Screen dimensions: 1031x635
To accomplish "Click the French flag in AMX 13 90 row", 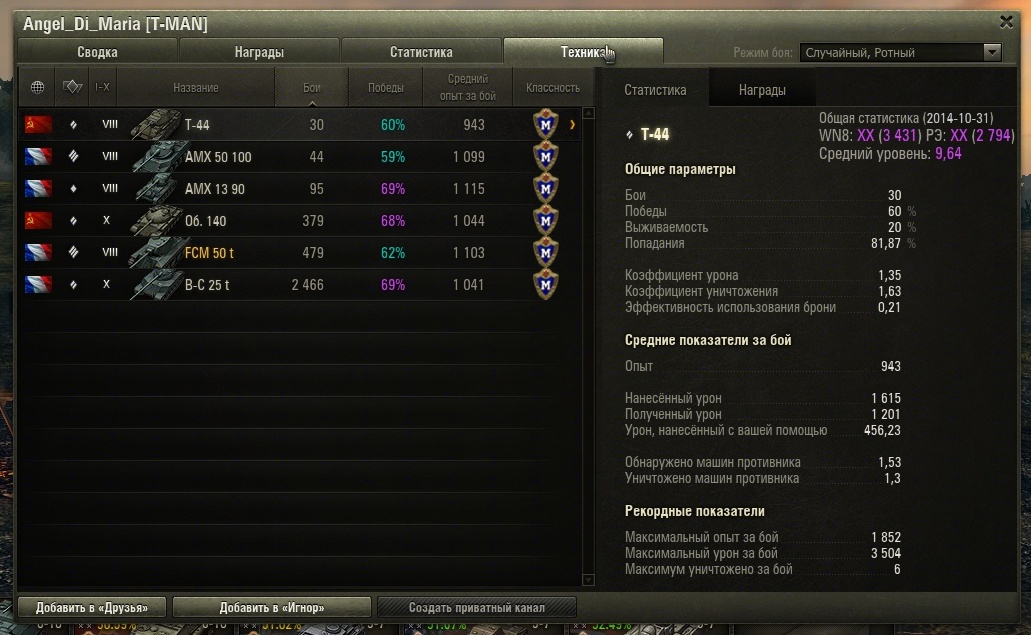I will pyautogui.click(x=38, y=189).
